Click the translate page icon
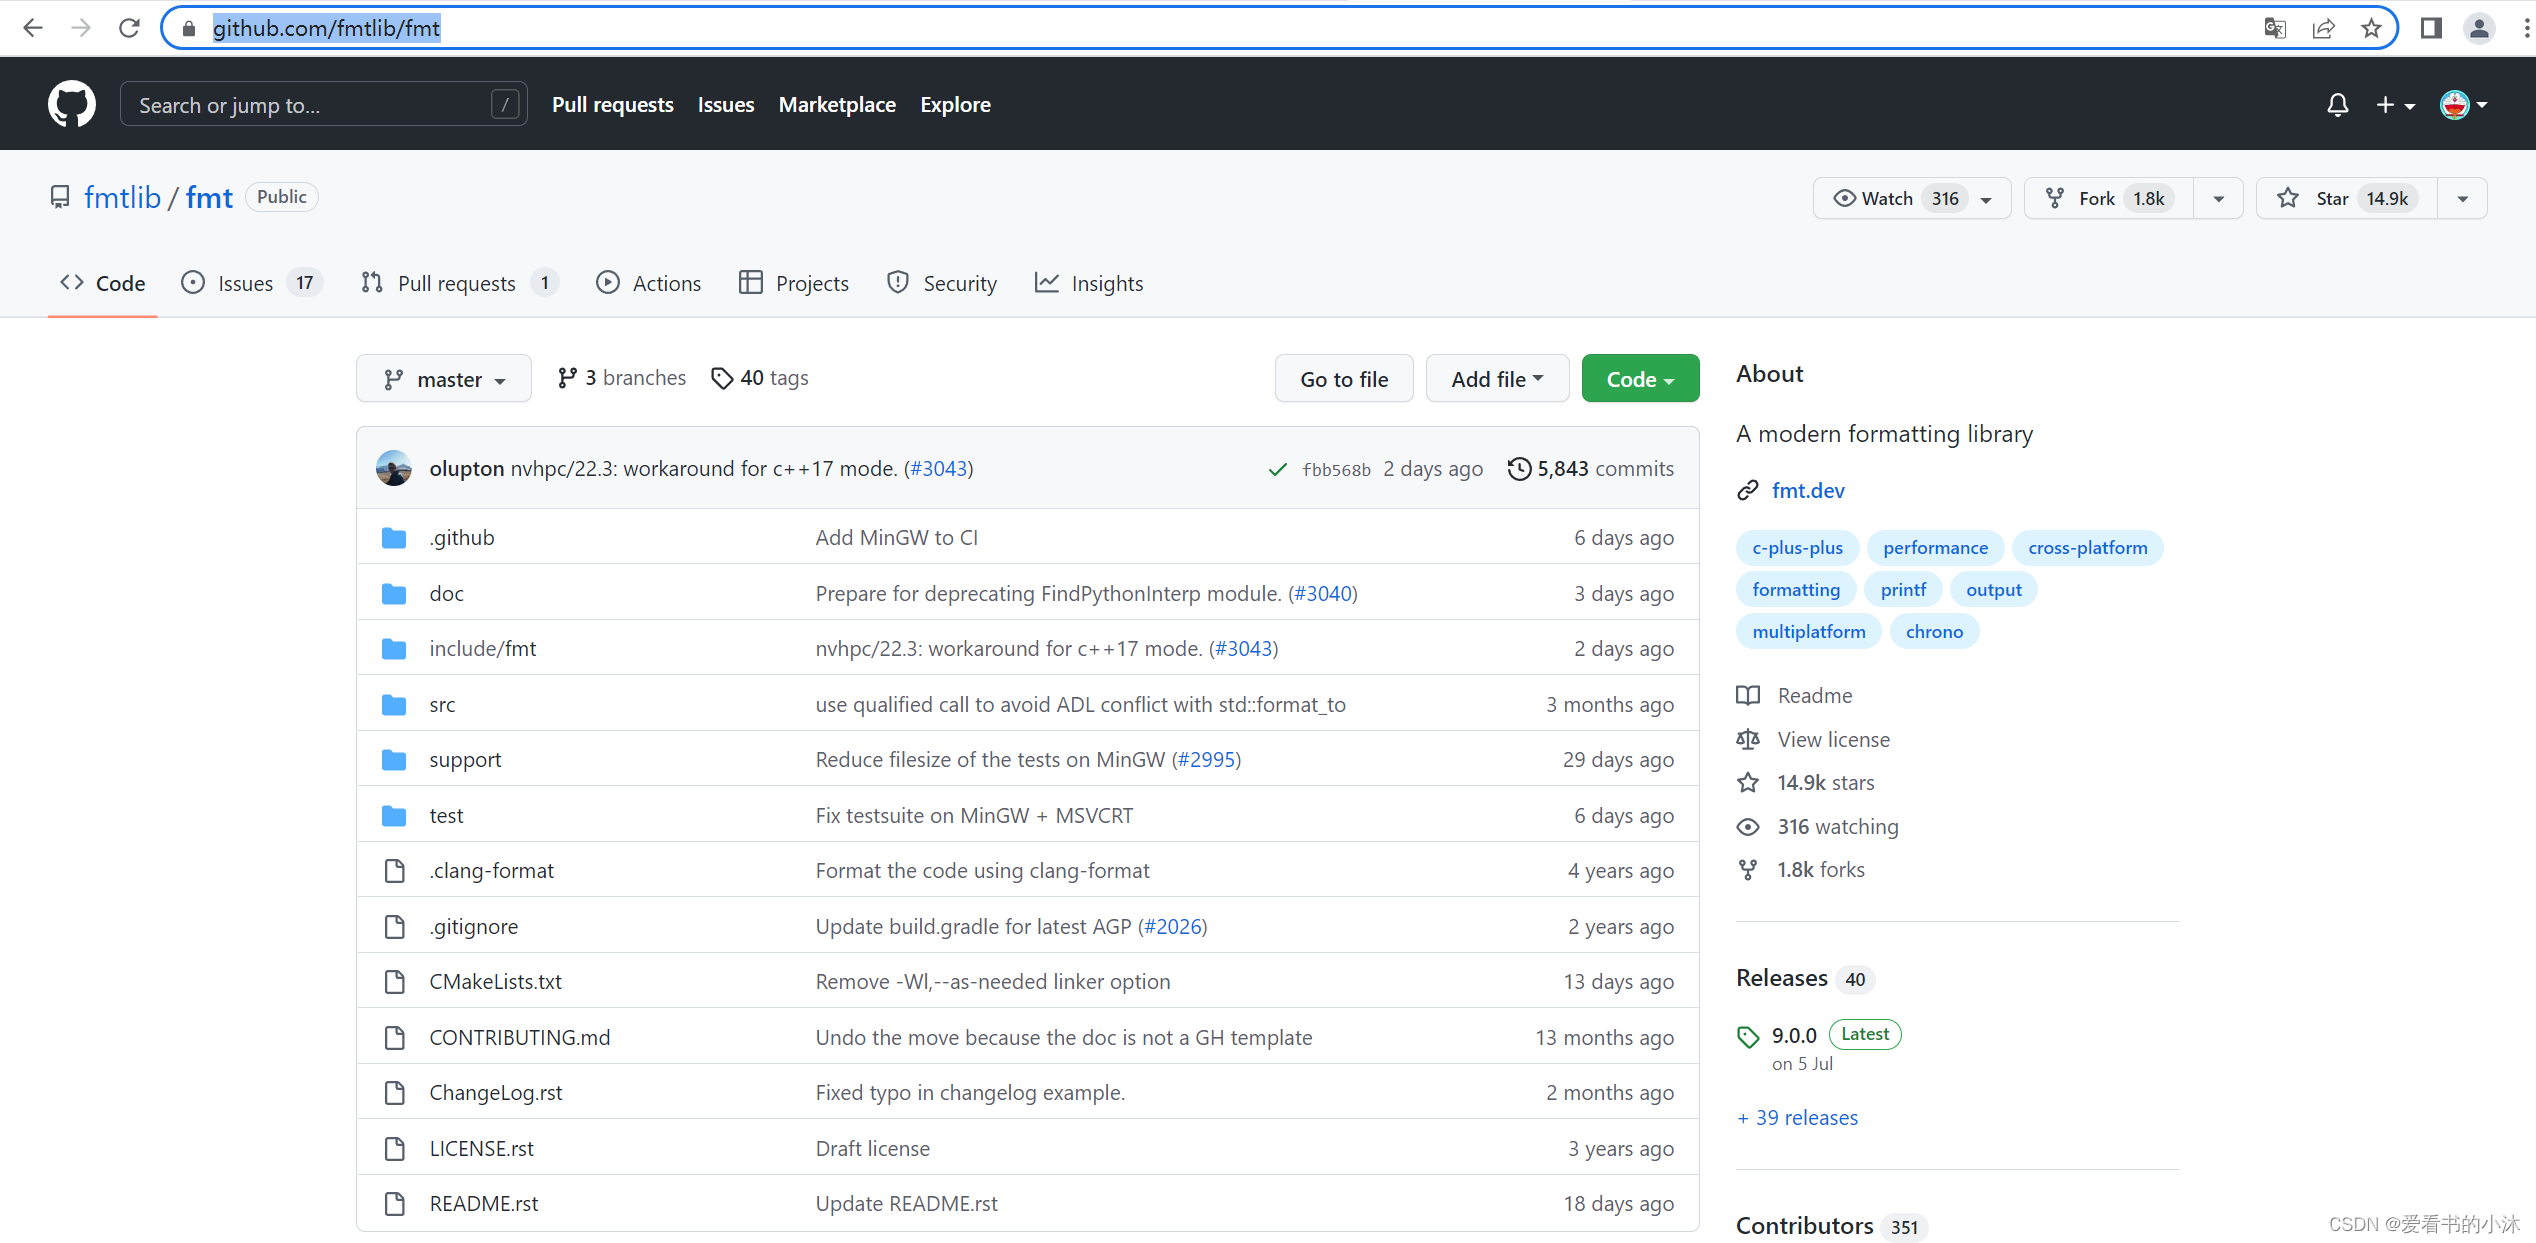This screenshot has width=2536, height=1243. [x=2275, y=28]
